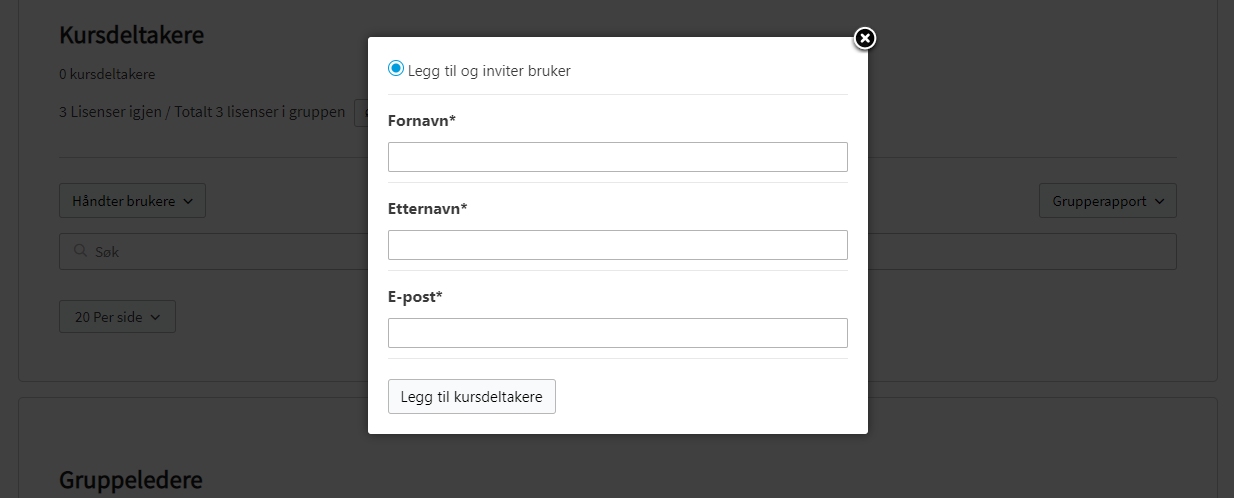1234x498 pixels.
Task: Expand the "Grupperapport" dropdown menu
Action: pos(1107,201)
